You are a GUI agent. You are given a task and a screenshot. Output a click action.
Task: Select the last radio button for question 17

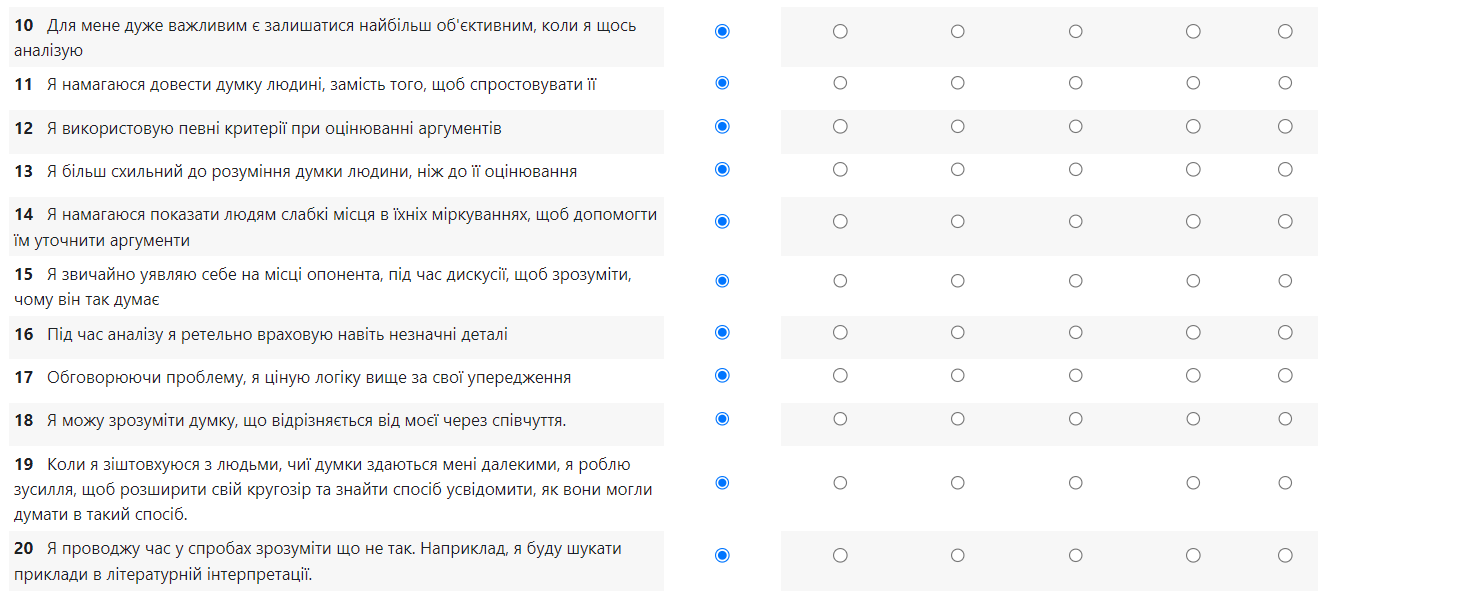[x=1285, y=376]
